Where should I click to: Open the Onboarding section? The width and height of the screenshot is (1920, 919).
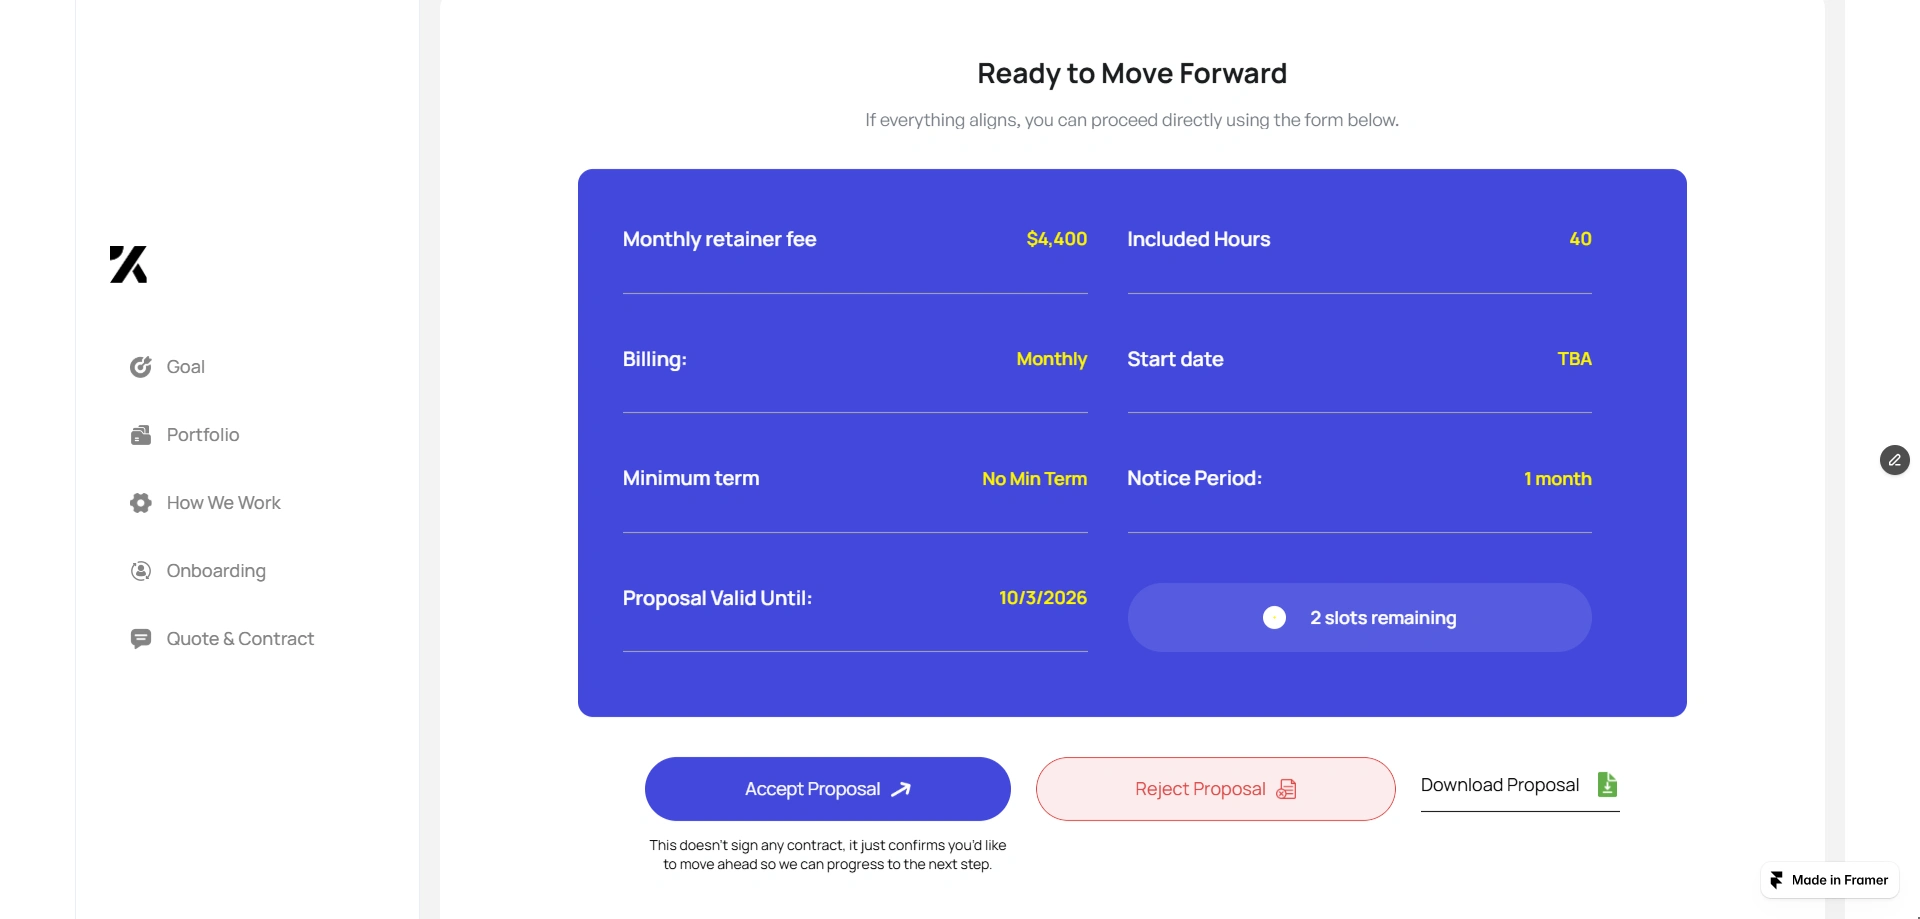click(216, 571)
